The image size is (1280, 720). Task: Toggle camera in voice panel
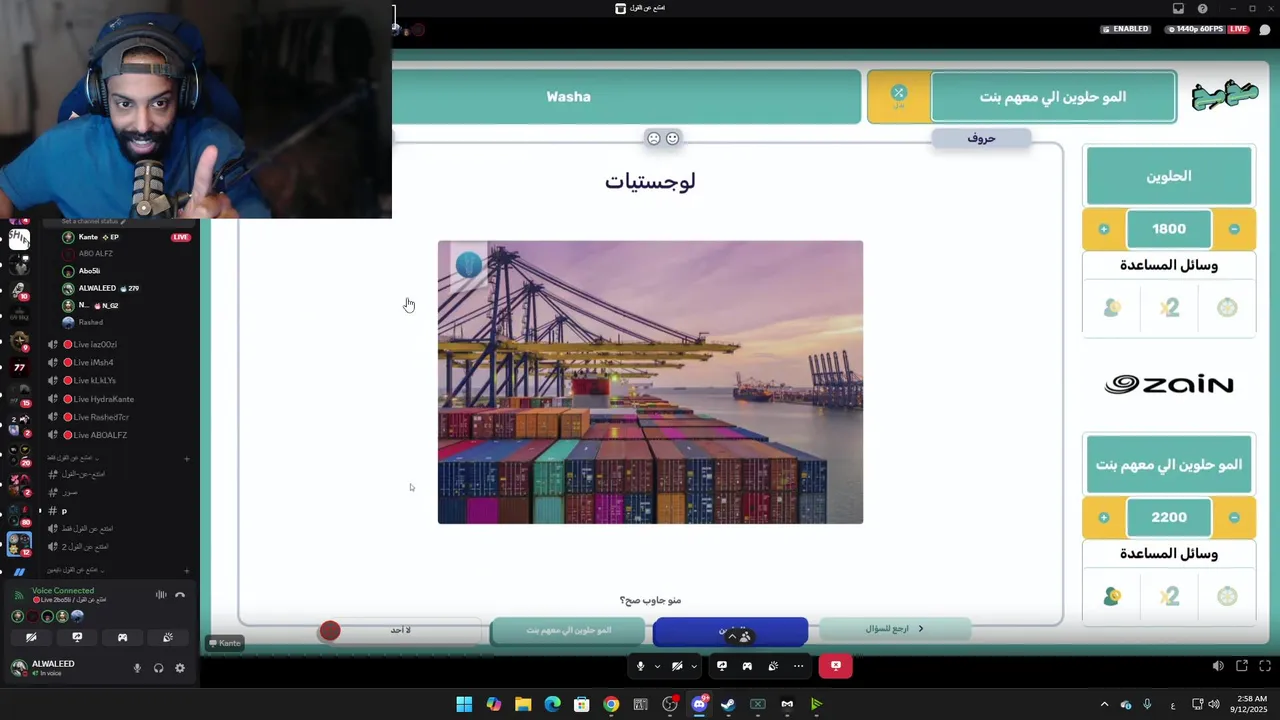(31, 637)
